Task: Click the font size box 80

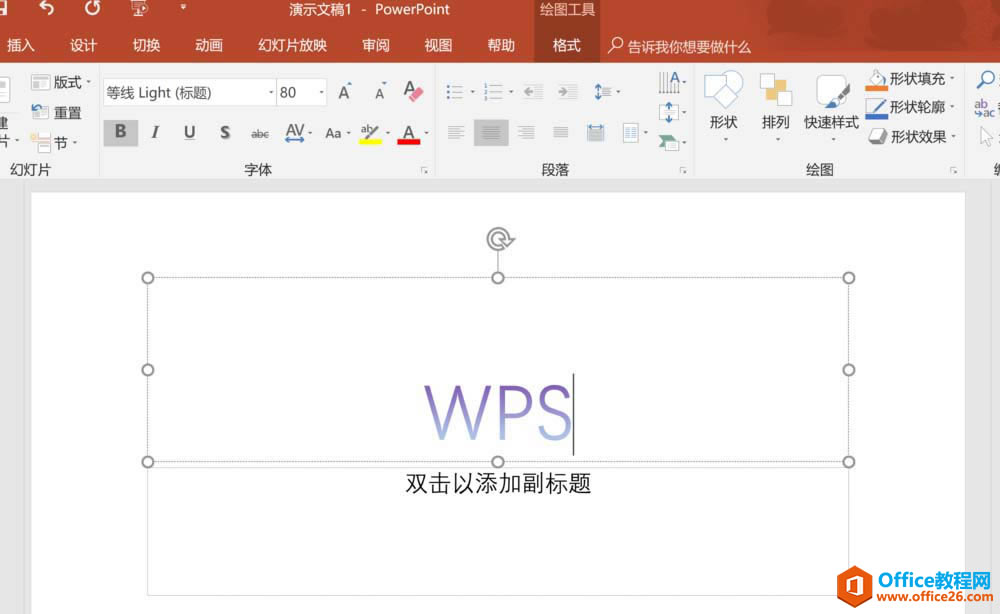Action: 297,92
